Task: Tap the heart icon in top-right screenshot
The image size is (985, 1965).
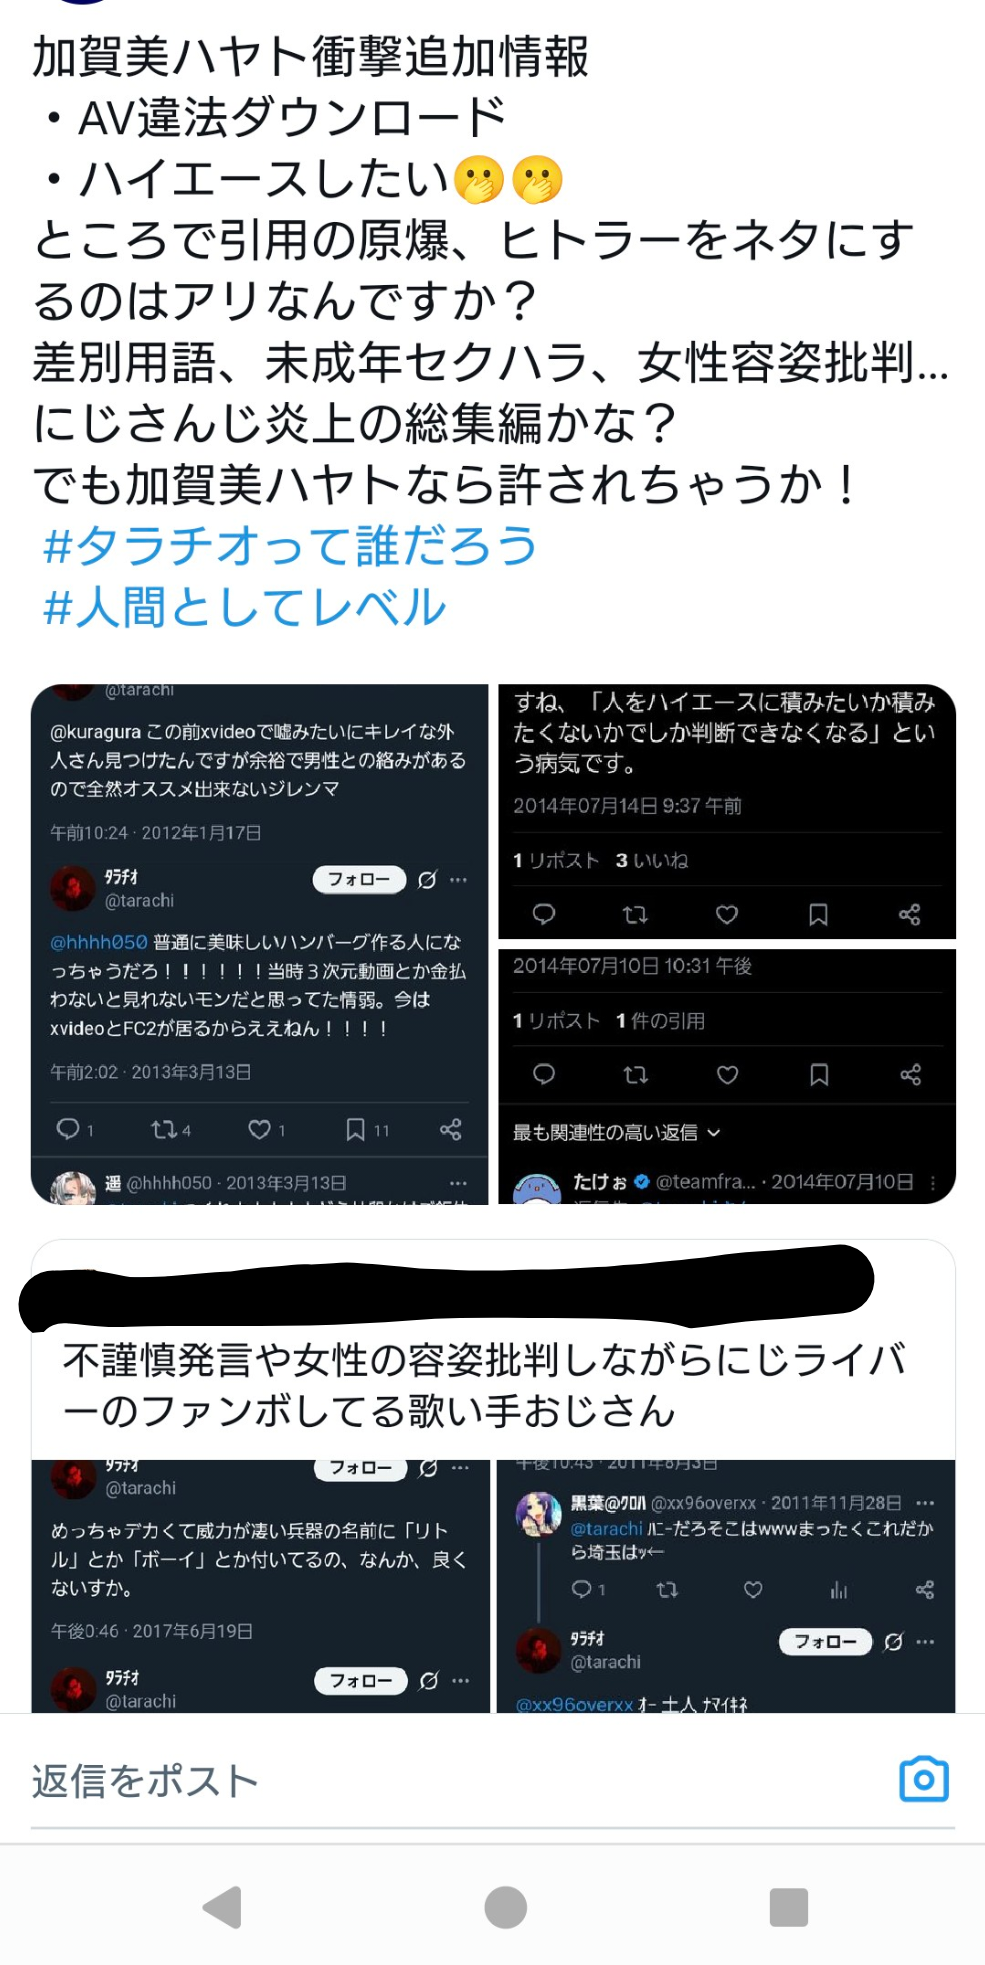Action: coord(727,914)
